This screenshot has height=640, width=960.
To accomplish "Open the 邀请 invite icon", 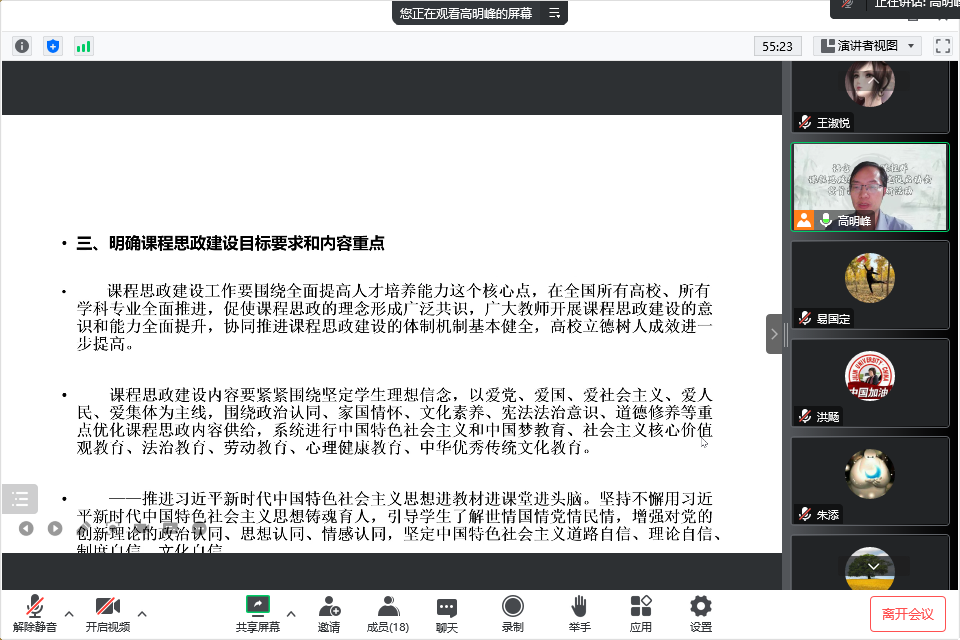I will click(329, 613).
